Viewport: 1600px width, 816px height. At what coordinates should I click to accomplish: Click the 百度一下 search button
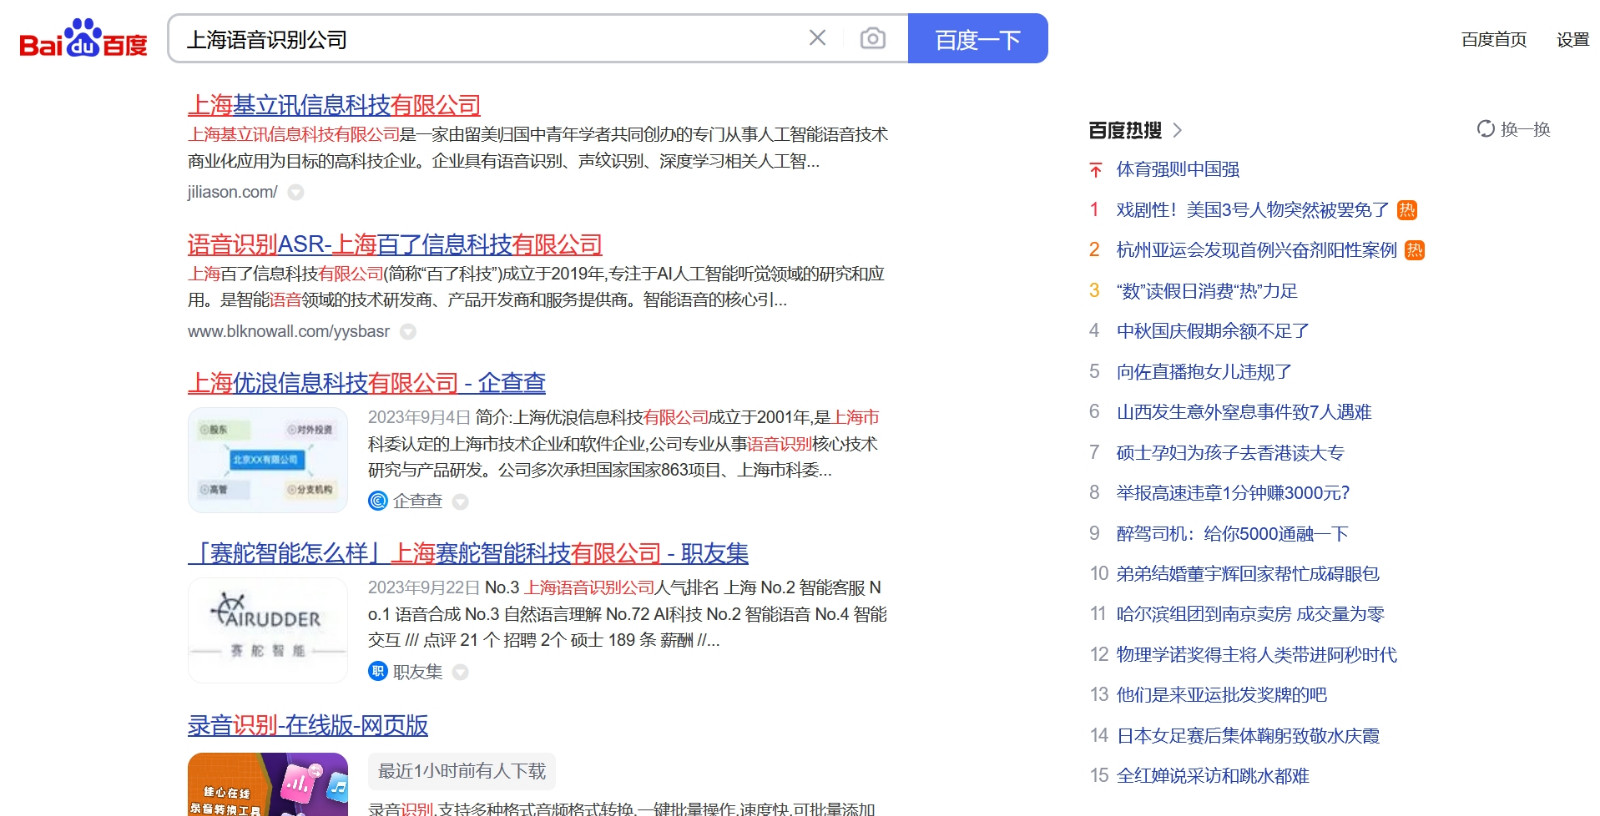(978, 38)
